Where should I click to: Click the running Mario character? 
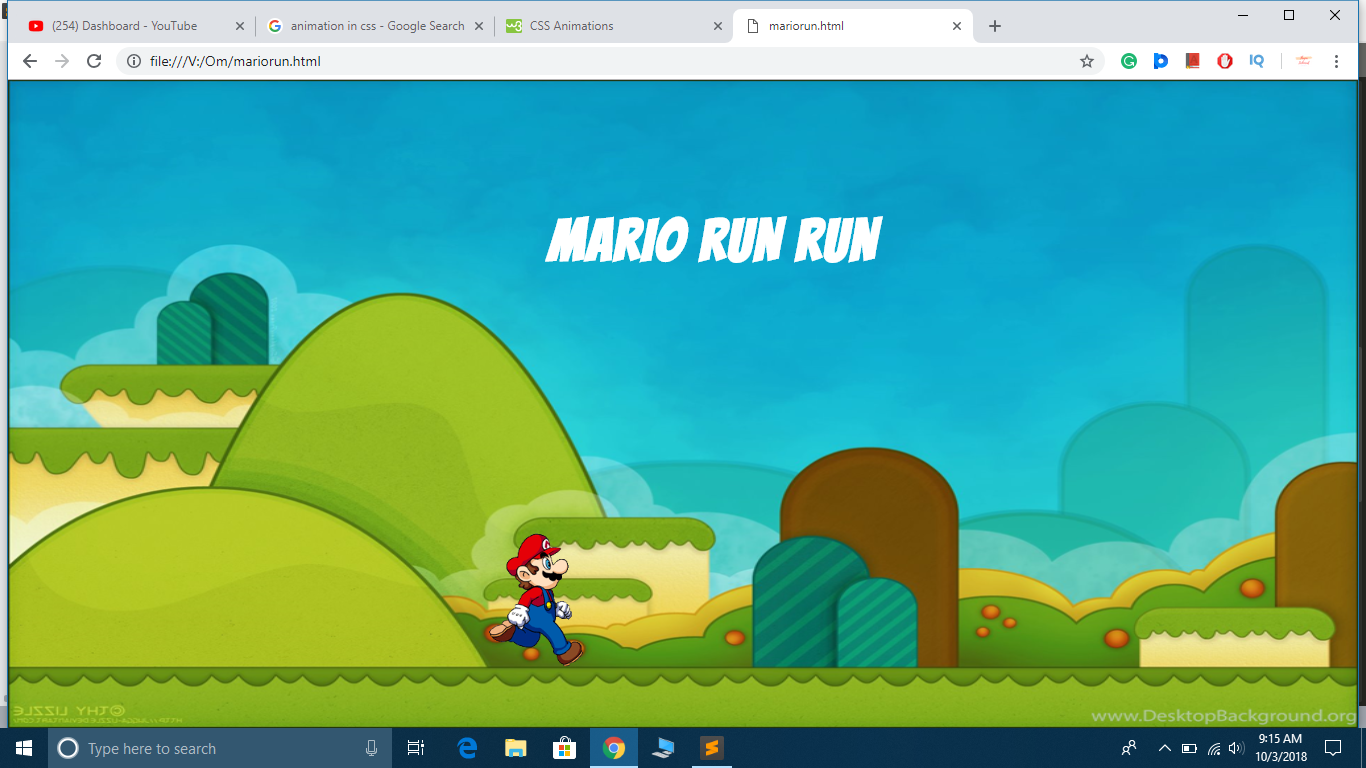(x=535, y=600)
